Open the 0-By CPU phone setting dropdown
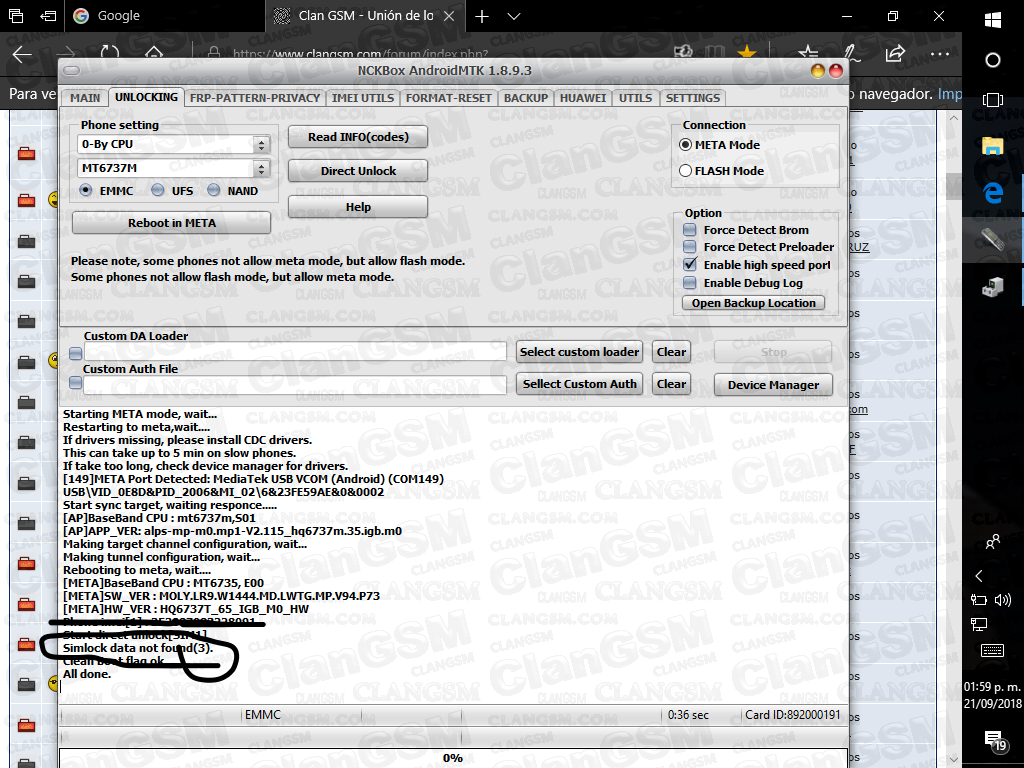Screen dimensions: 1024x768 (261, 144)
